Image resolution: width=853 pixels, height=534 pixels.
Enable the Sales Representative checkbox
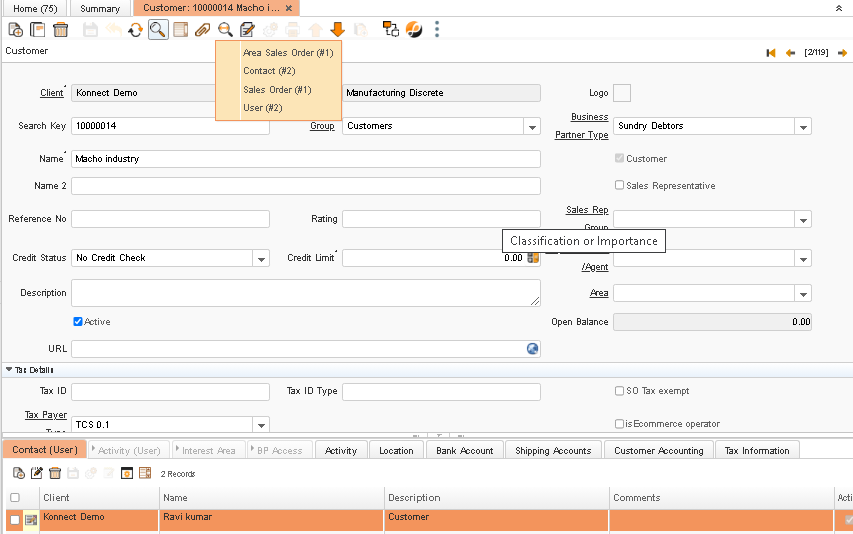(619, 185)
